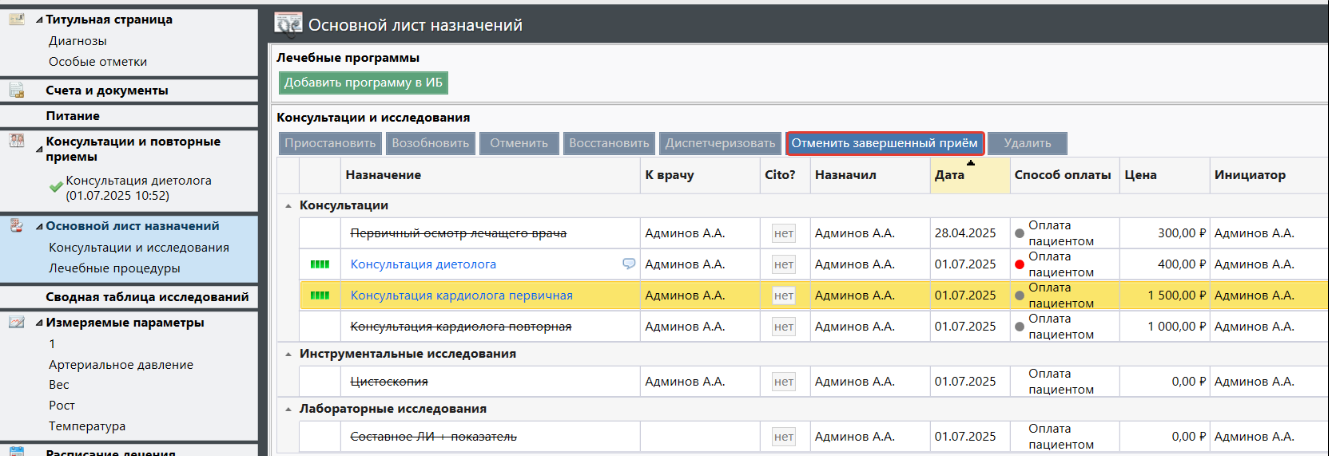Click the Основной лист назначений sidebar icon
Image resolution: width=1329 pixels, height=456 pixels.
[17, 226]
